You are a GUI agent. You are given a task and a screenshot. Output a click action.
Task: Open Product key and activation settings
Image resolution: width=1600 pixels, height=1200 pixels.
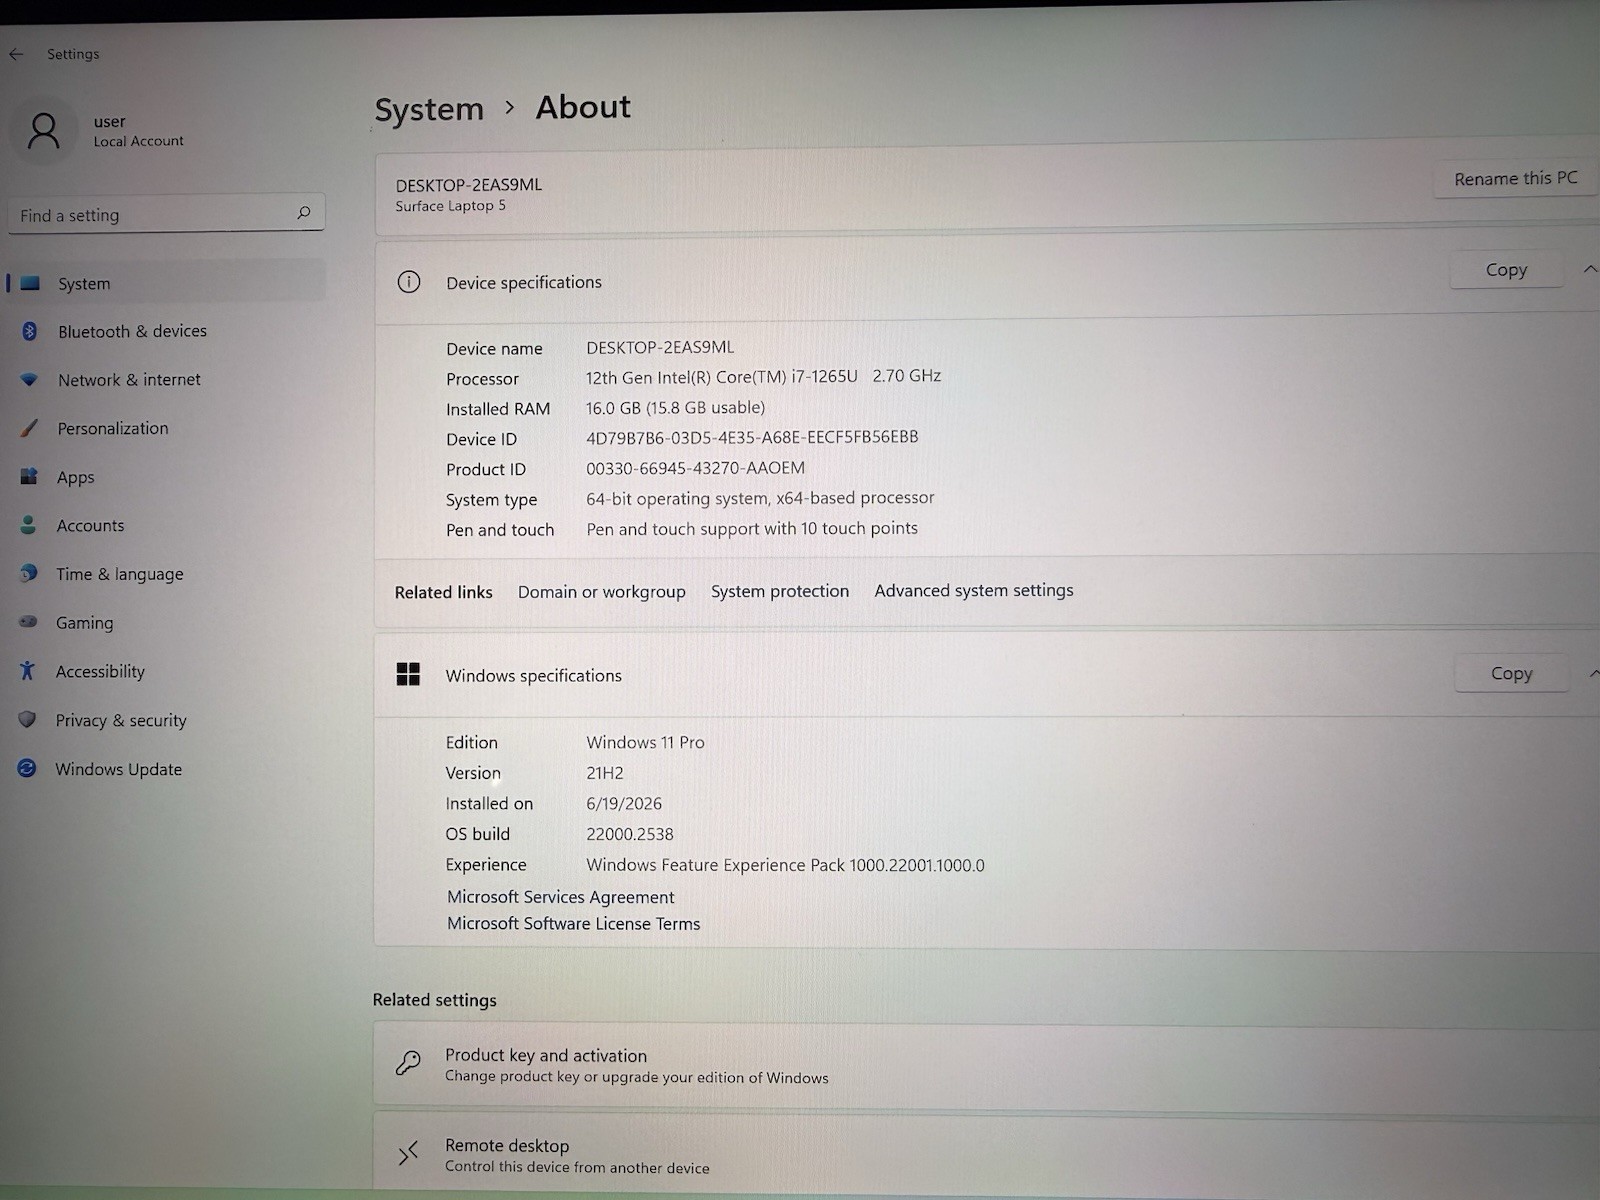pos(987,1064)
